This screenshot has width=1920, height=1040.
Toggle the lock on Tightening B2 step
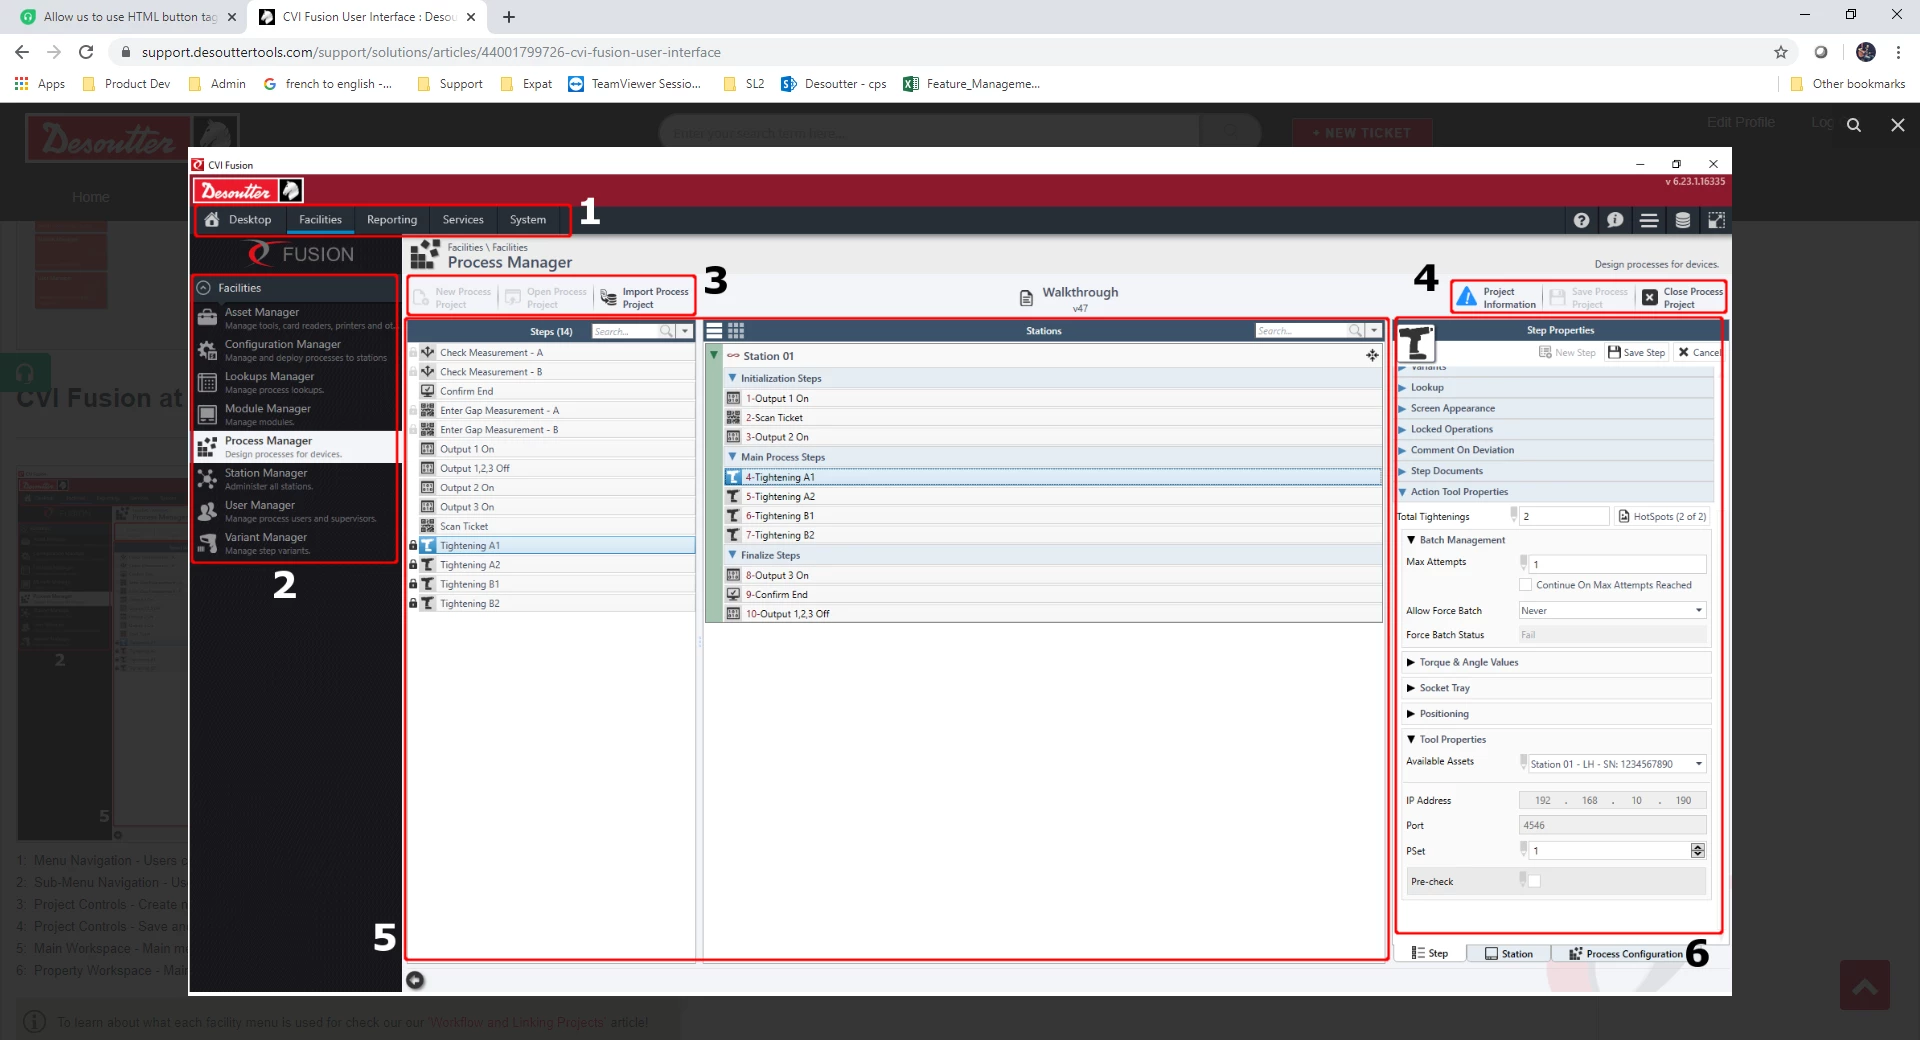(413, 604)
